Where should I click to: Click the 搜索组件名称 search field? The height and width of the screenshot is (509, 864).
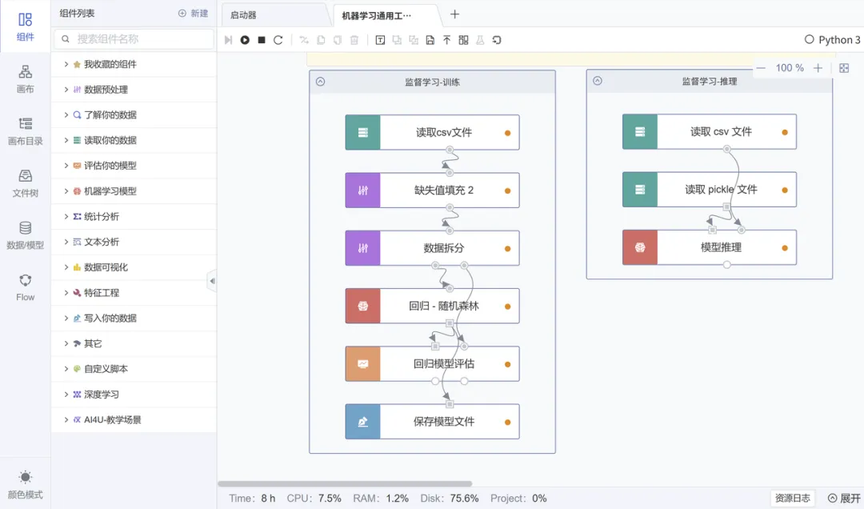coord(134,39)
